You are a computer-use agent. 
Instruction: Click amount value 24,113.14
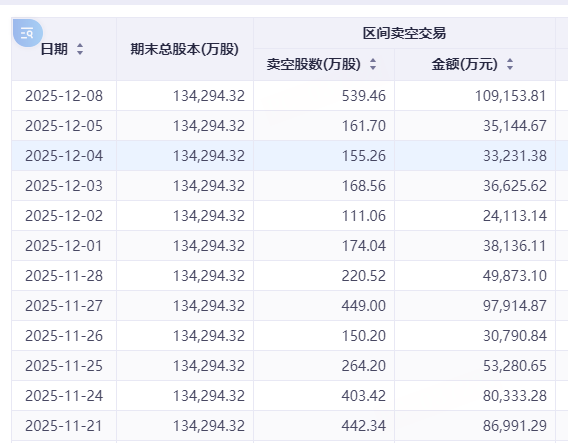point(515,216)
